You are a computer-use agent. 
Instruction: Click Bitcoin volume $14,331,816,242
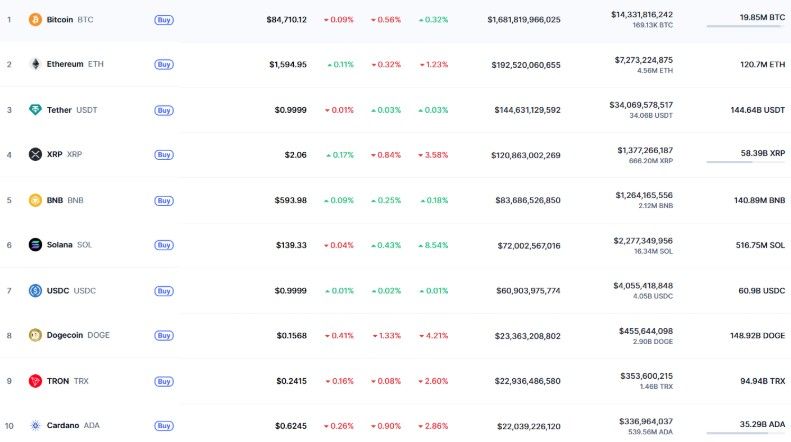coord(642,15)
